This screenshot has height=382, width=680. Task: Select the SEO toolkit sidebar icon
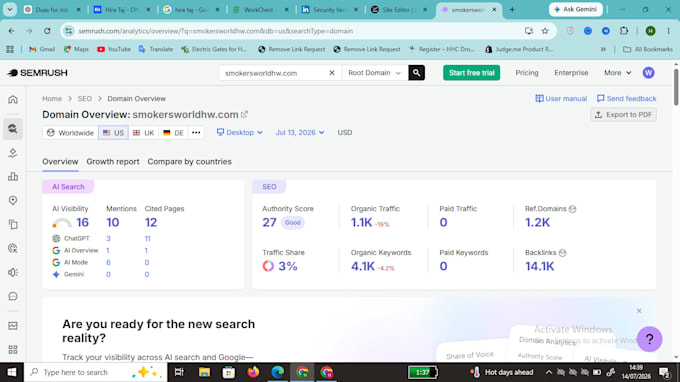point(13,129)
